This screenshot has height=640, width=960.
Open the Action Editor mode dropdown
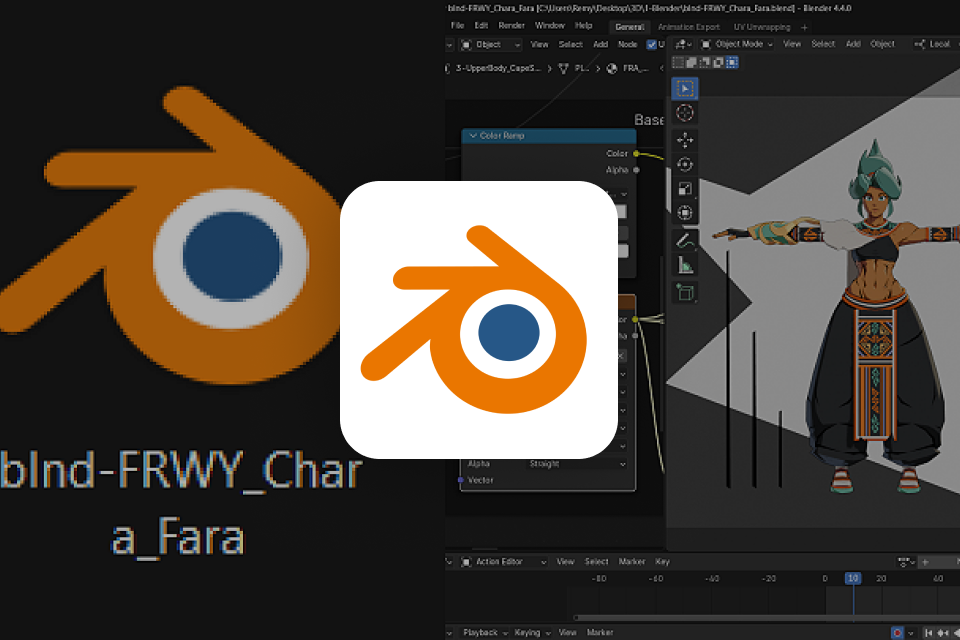tap(503, 562)
